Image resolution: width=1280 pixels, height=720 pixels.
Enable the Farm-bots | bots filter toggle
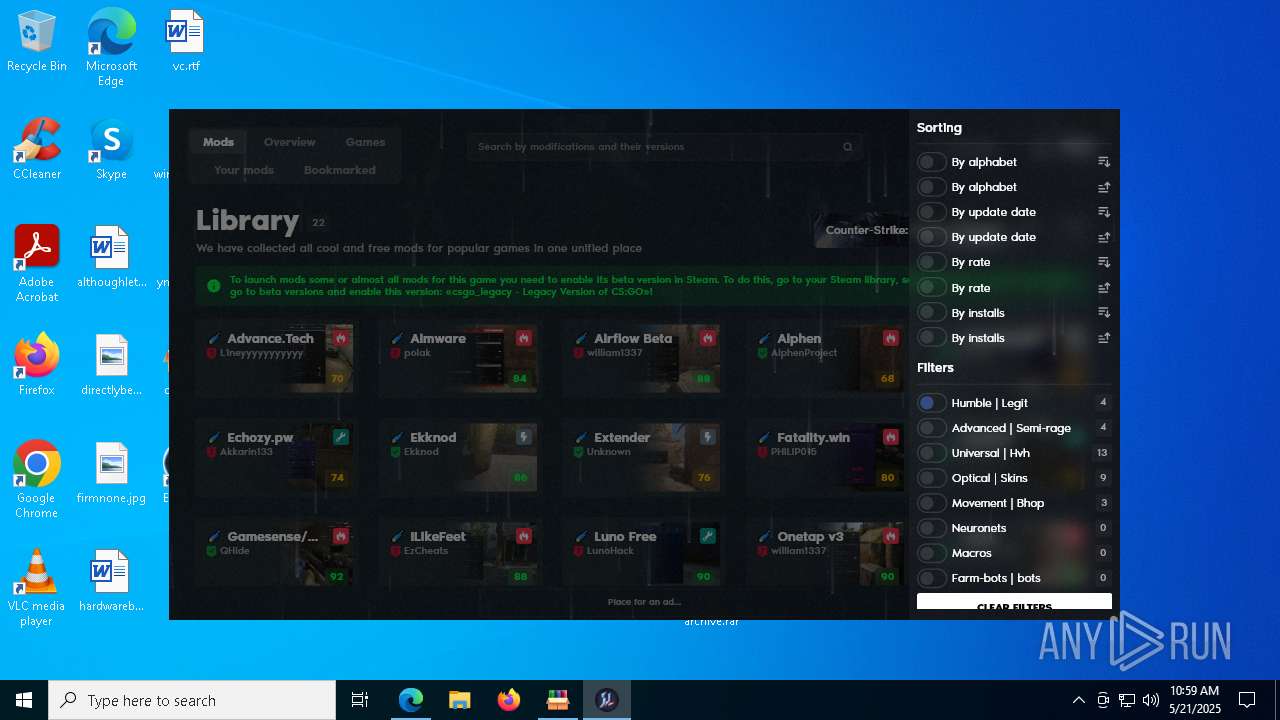pyautogui.click(x=931, y=578)
